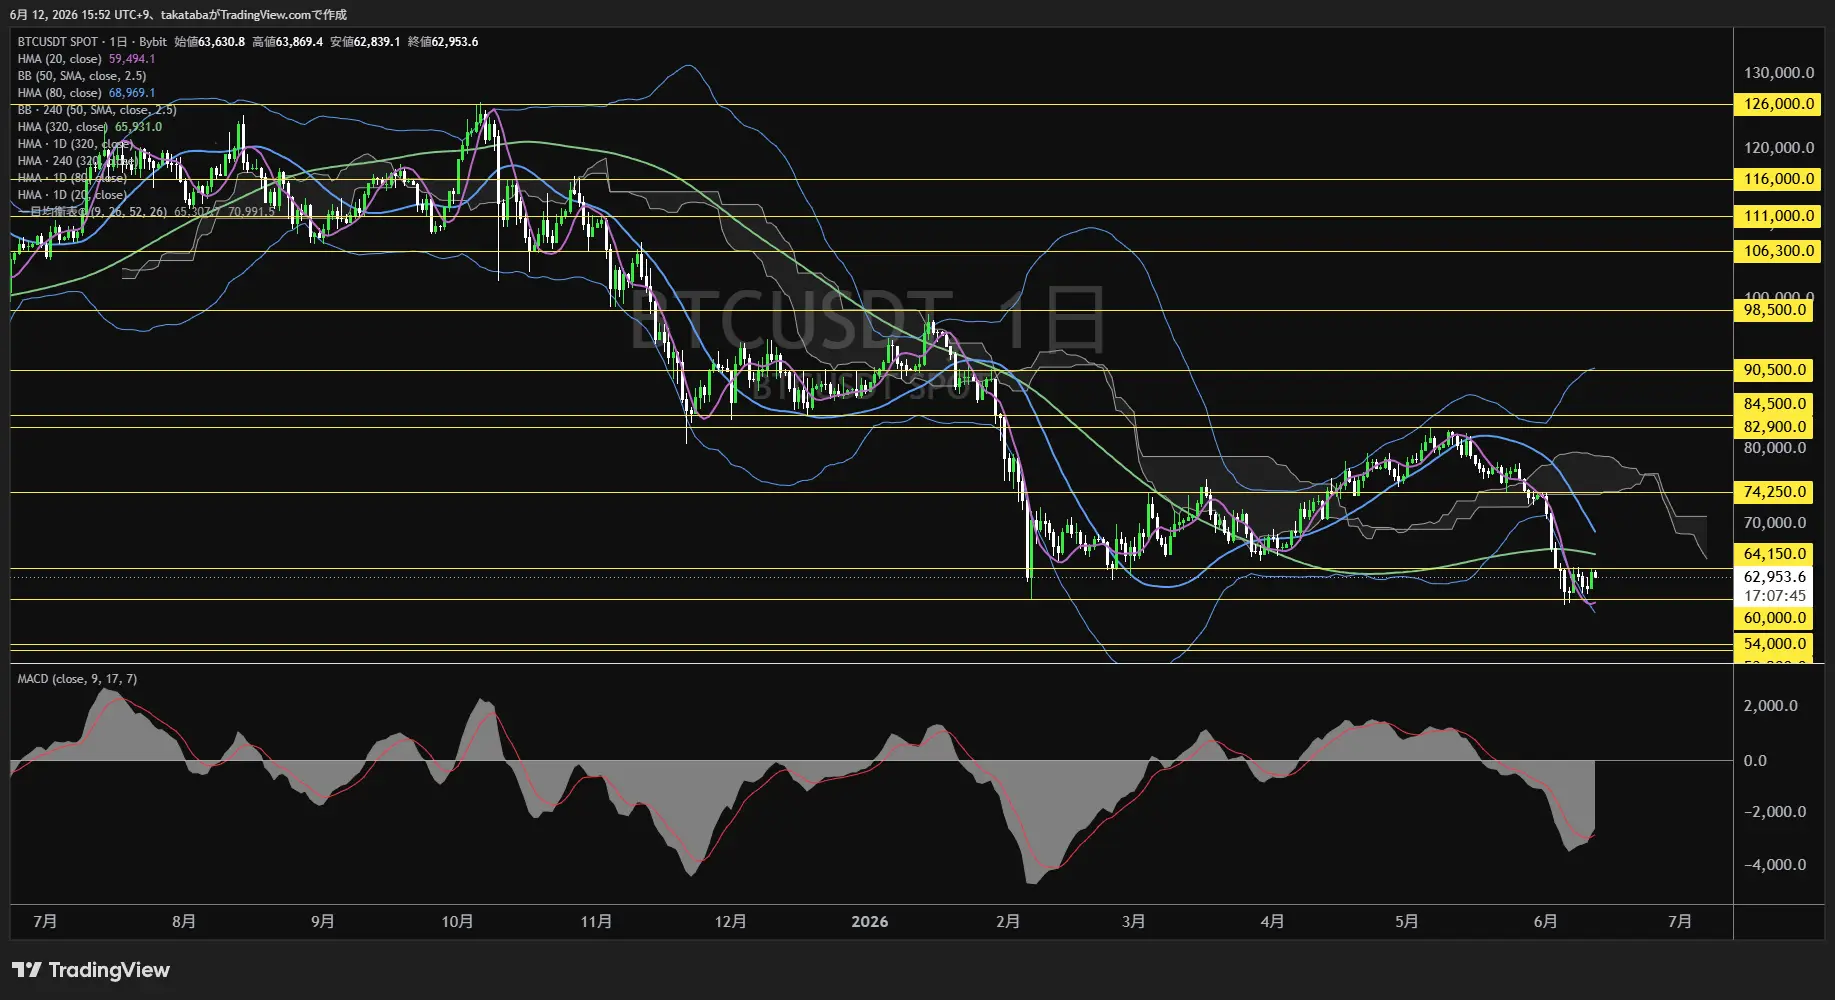Click the 116,000.0 price line label
This screenshot has height=1000, width=1835.
(1778, 179)
